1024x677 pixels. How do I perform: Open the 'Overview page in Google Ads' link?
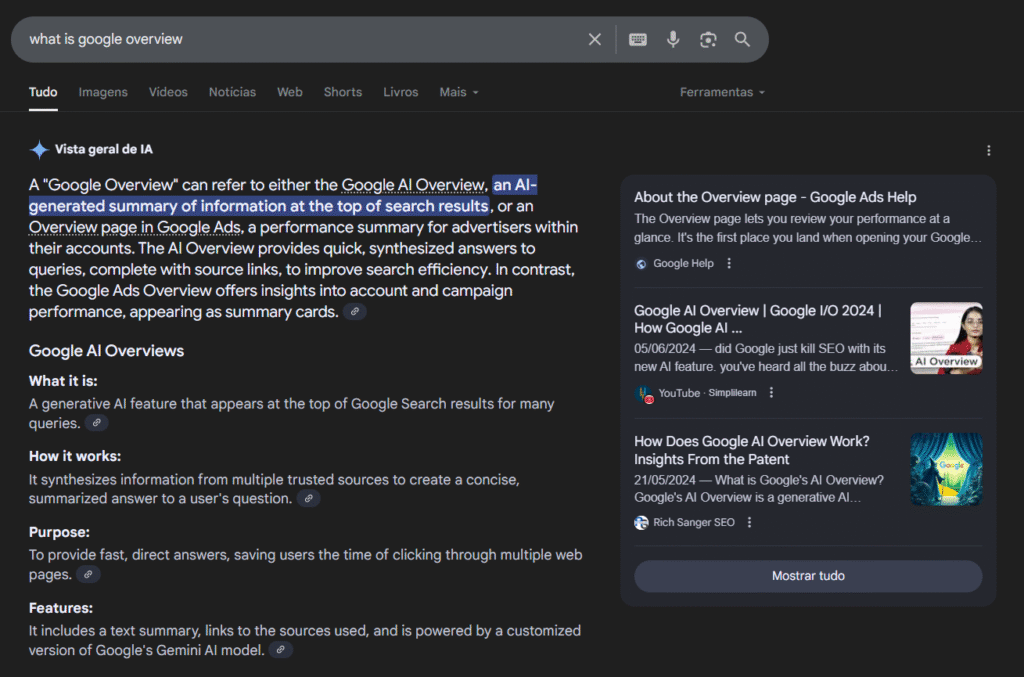tap(135, 227)
